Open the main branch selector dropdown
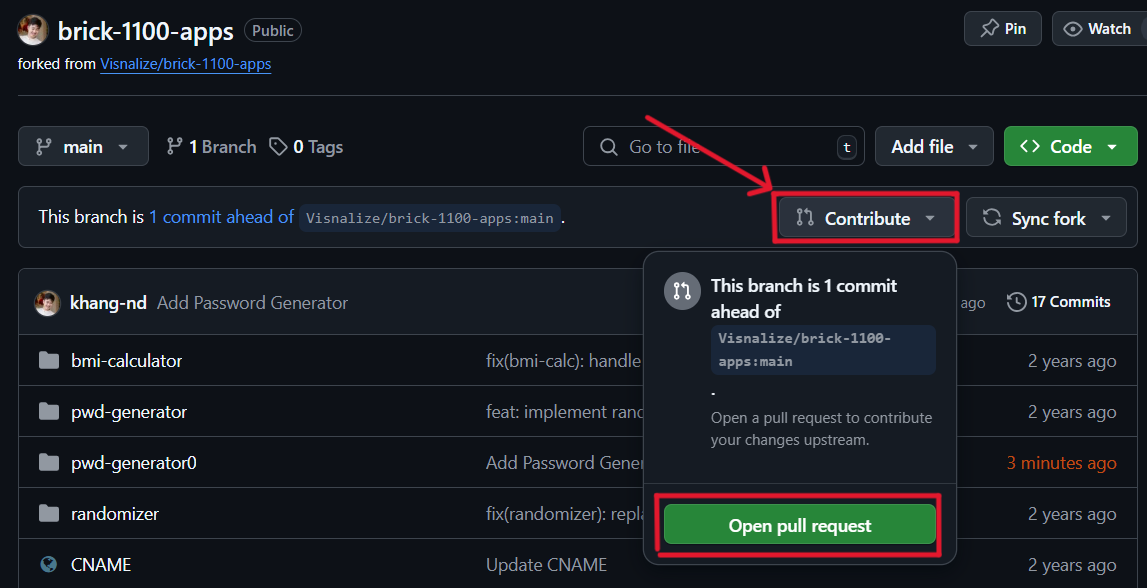This screenshot has width=1147, height=588. coord(83,146)
